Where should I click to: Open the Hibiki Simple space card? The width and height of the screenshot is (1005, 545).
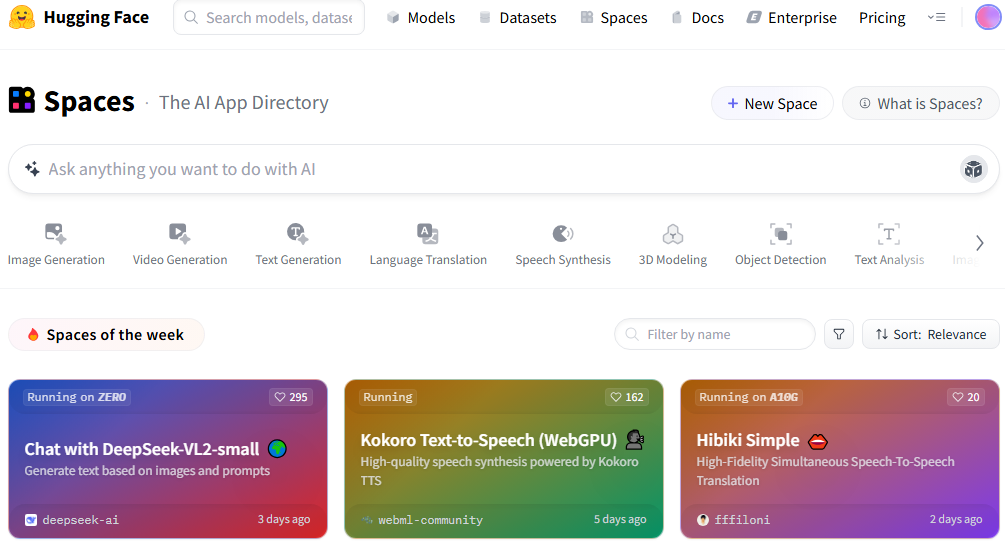840,459
